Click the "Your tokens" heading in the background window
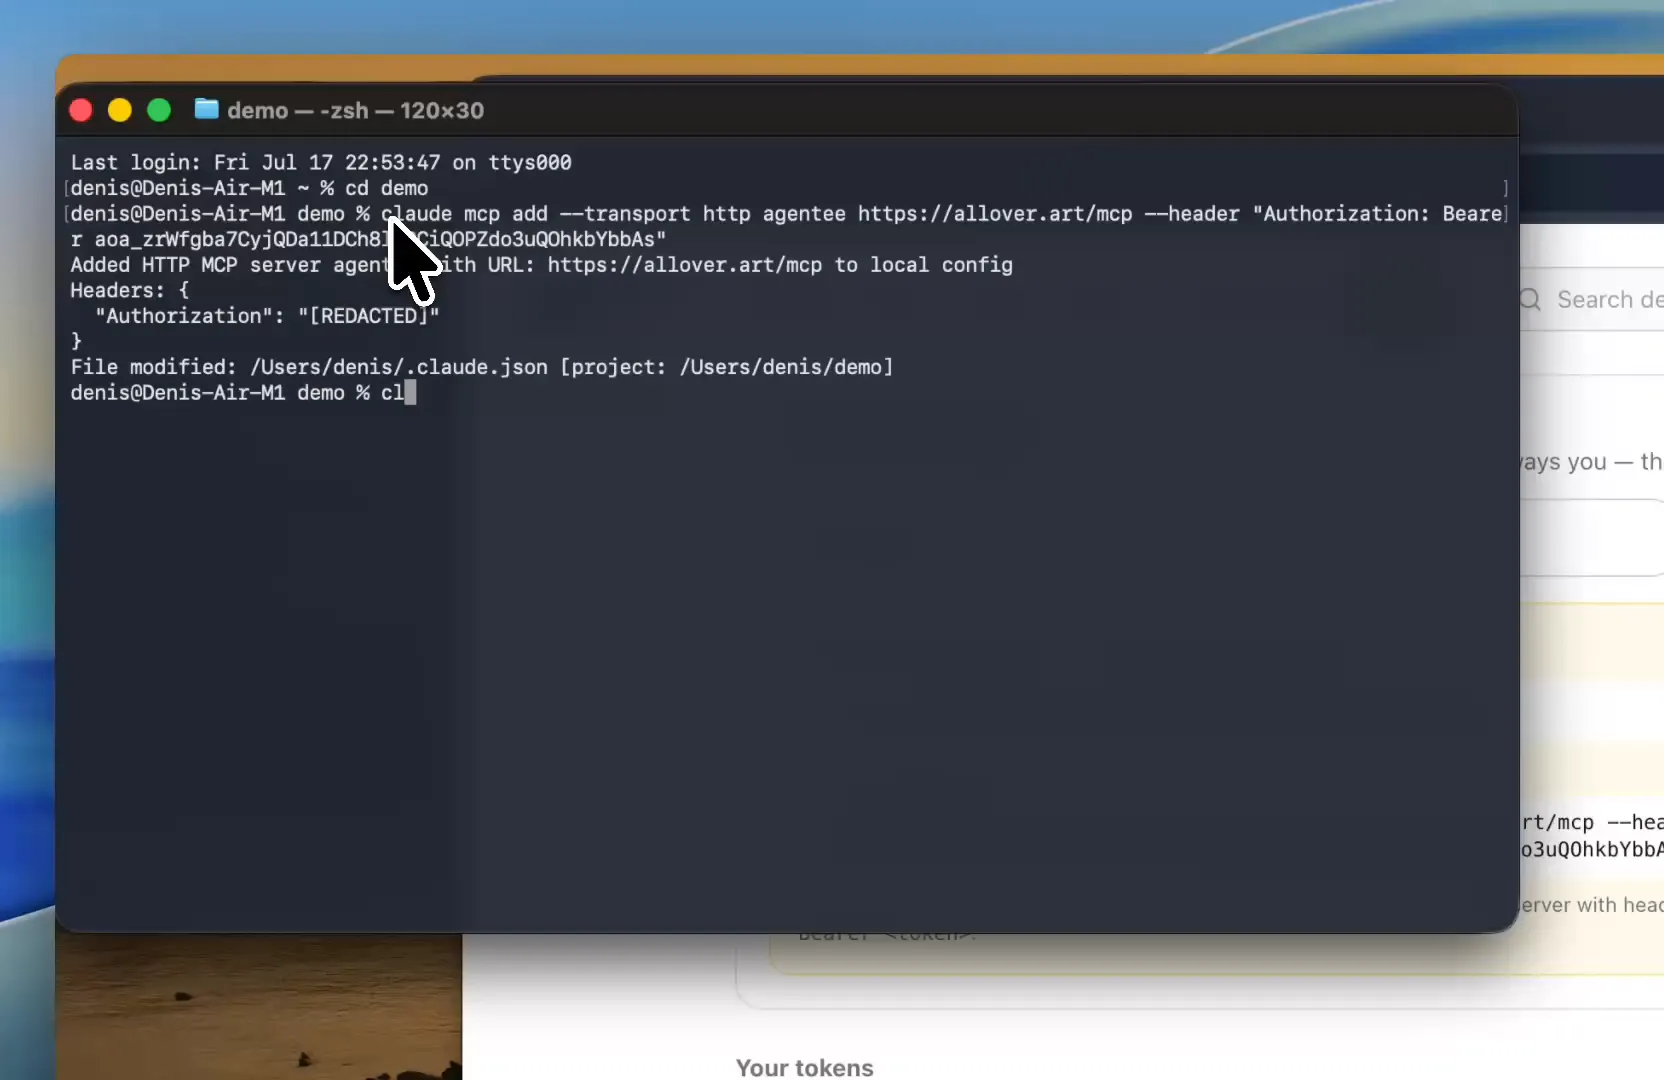The image size is (1664, 1080). tap(805, 1068)
